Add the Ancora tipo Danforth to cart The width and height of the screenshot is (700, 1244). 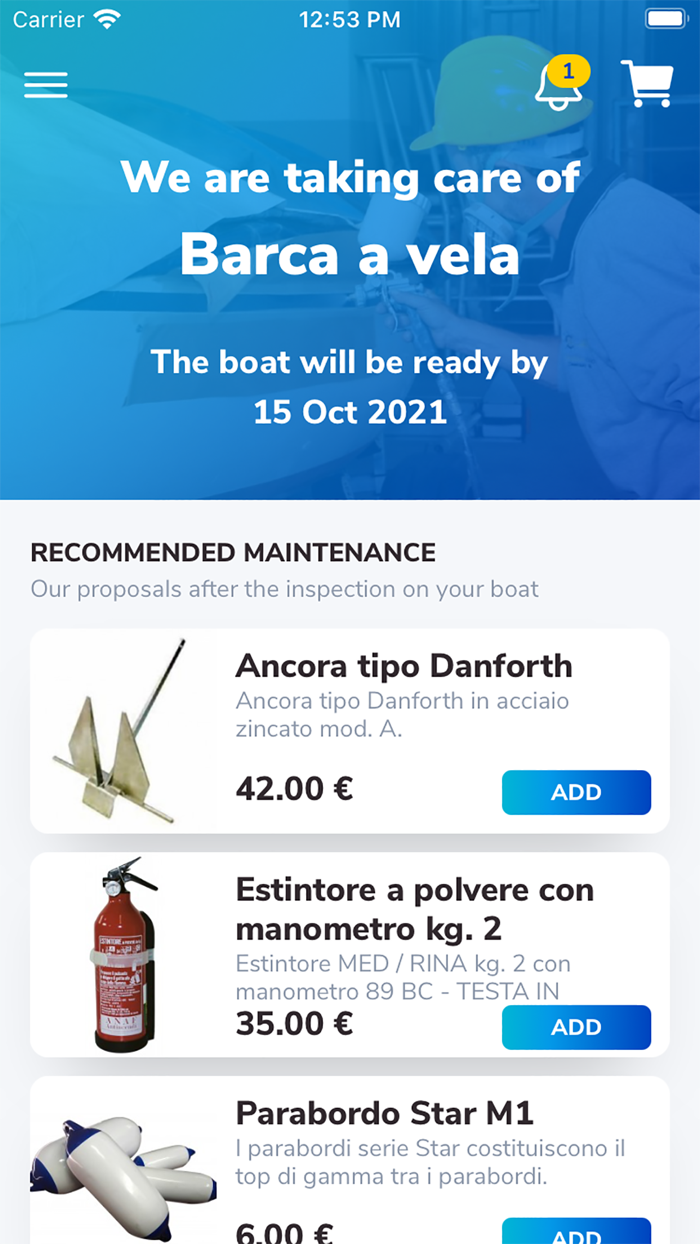coord(576,792)
